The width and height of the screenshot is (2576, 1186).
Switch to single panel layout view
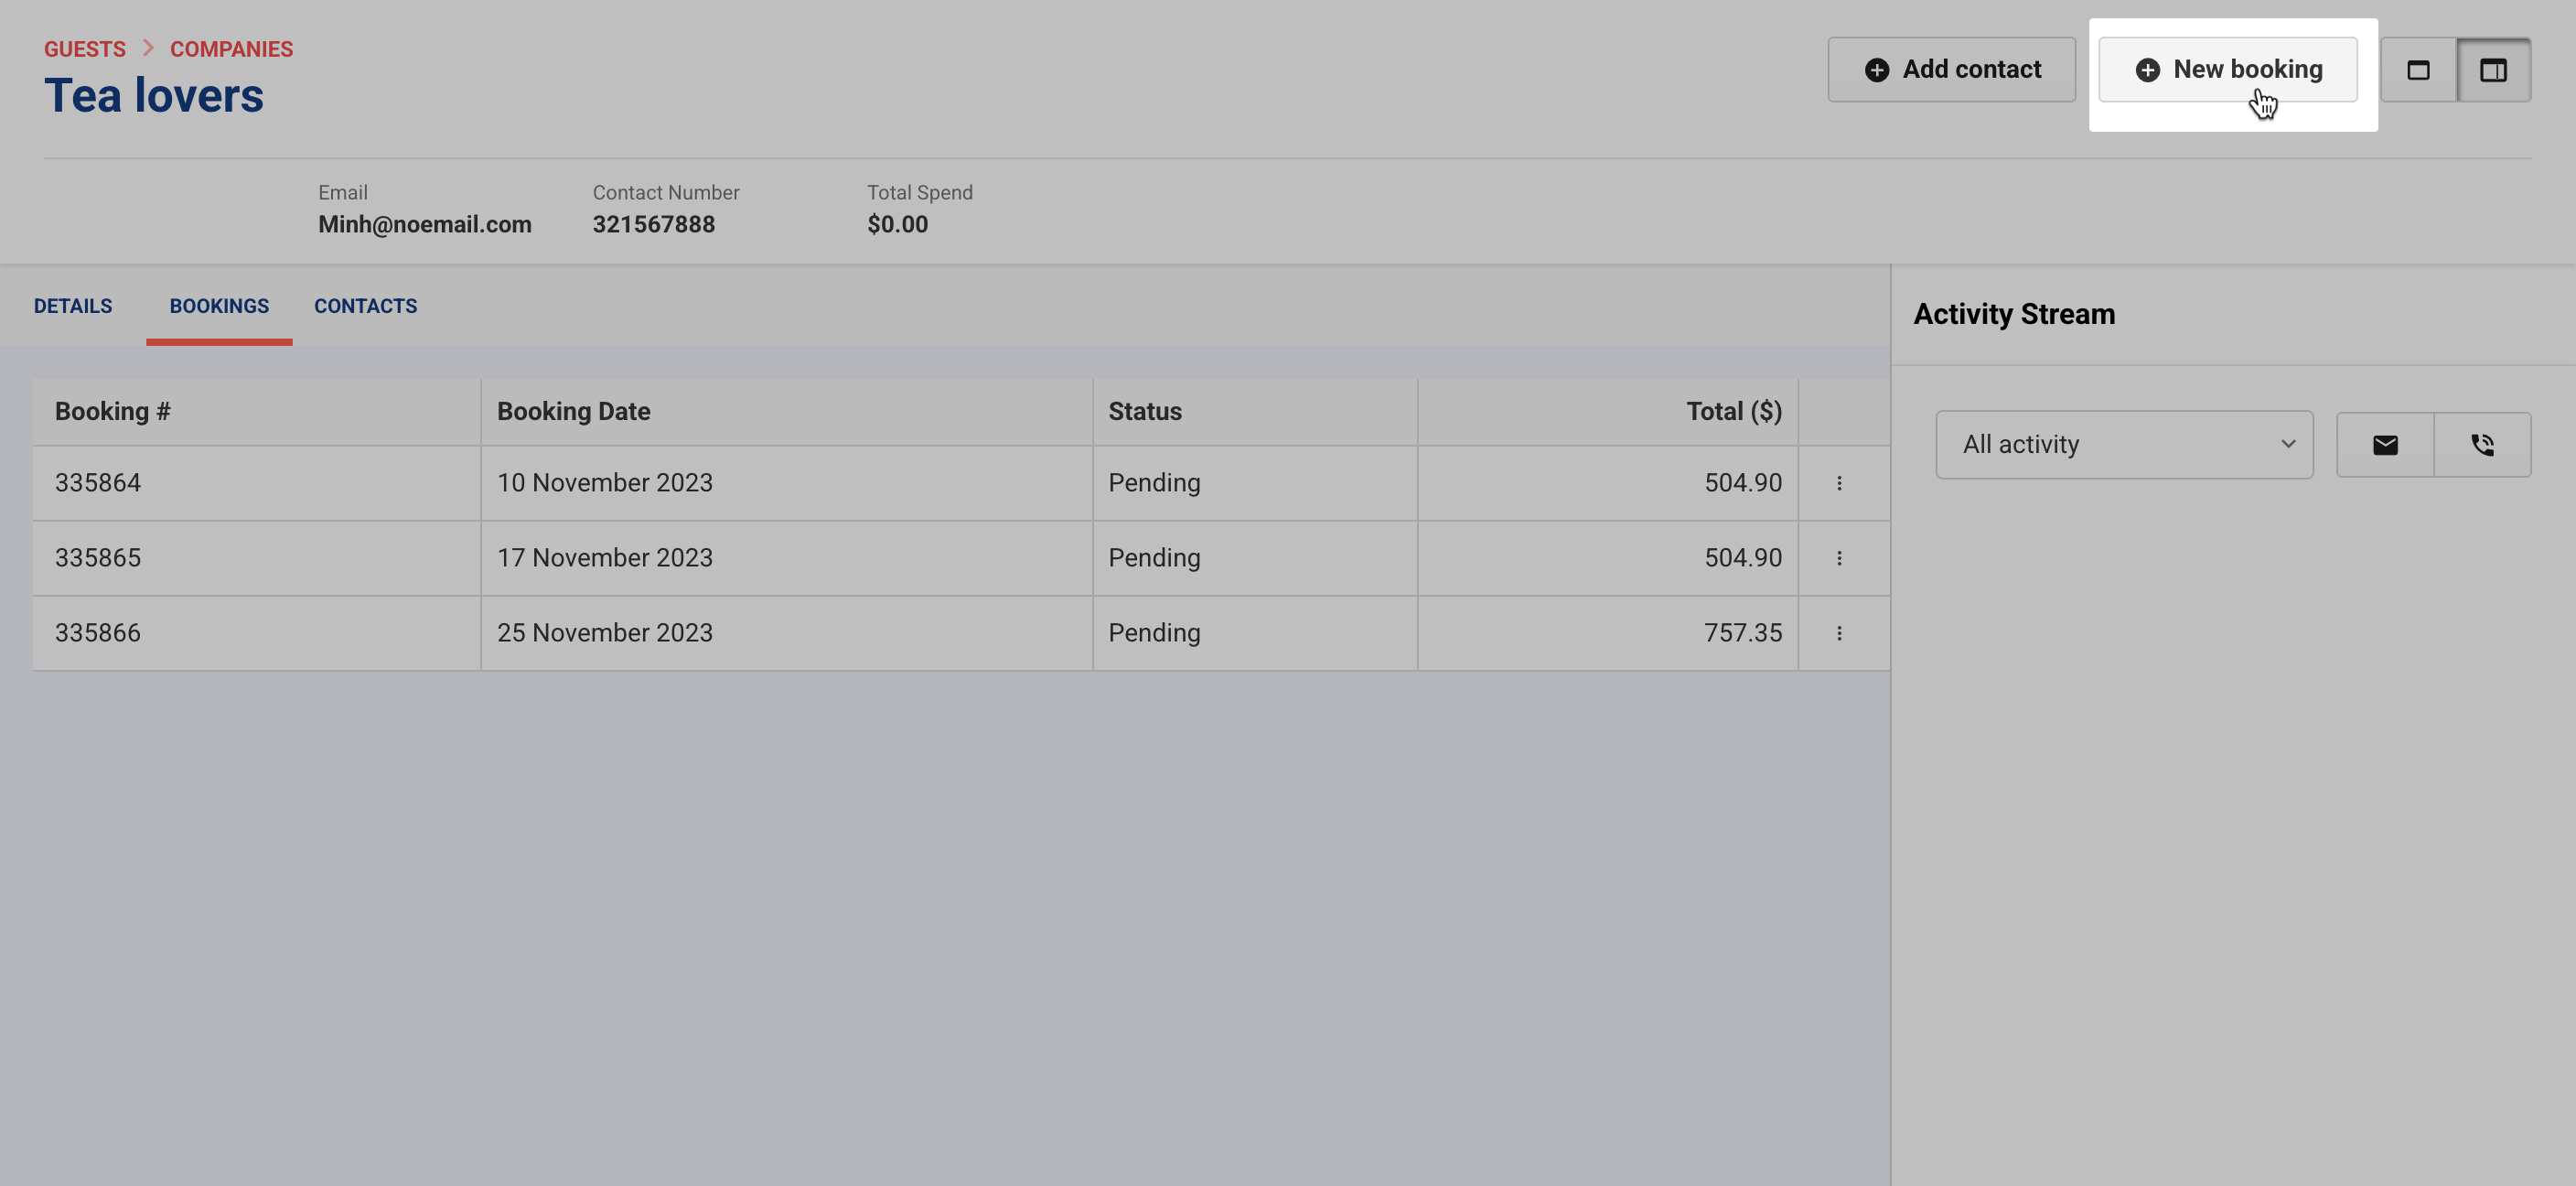tap(2417, 70)
